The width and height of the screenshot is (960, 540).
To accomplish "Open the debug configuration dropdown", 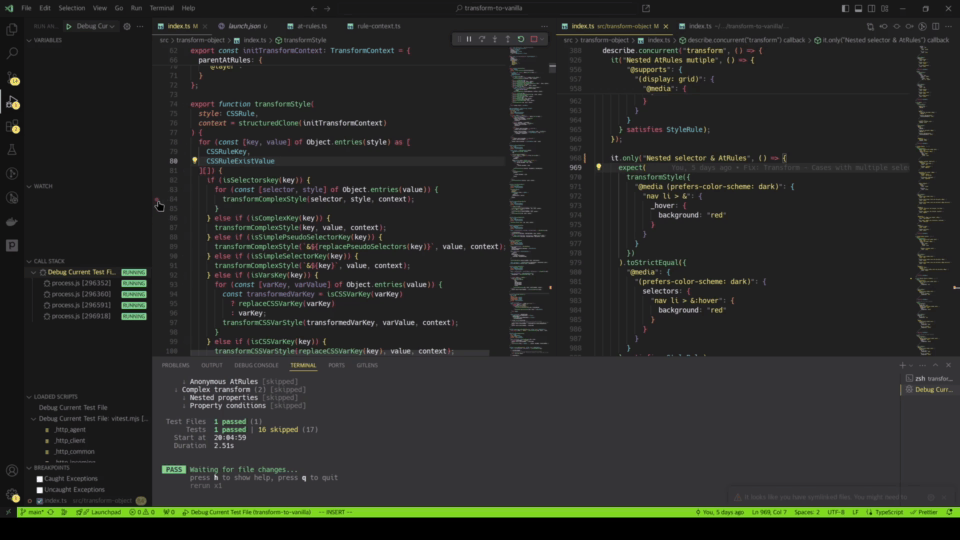I will [x=96, y=26].
